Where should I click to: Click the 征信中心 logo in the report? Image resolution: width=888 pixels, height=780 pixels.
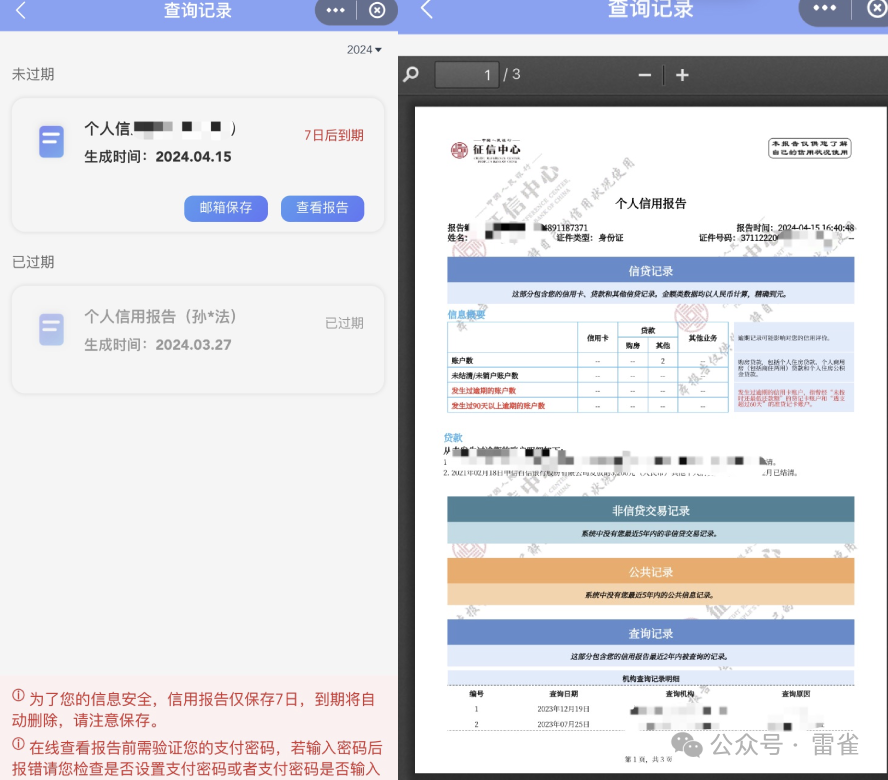point(485,151)
